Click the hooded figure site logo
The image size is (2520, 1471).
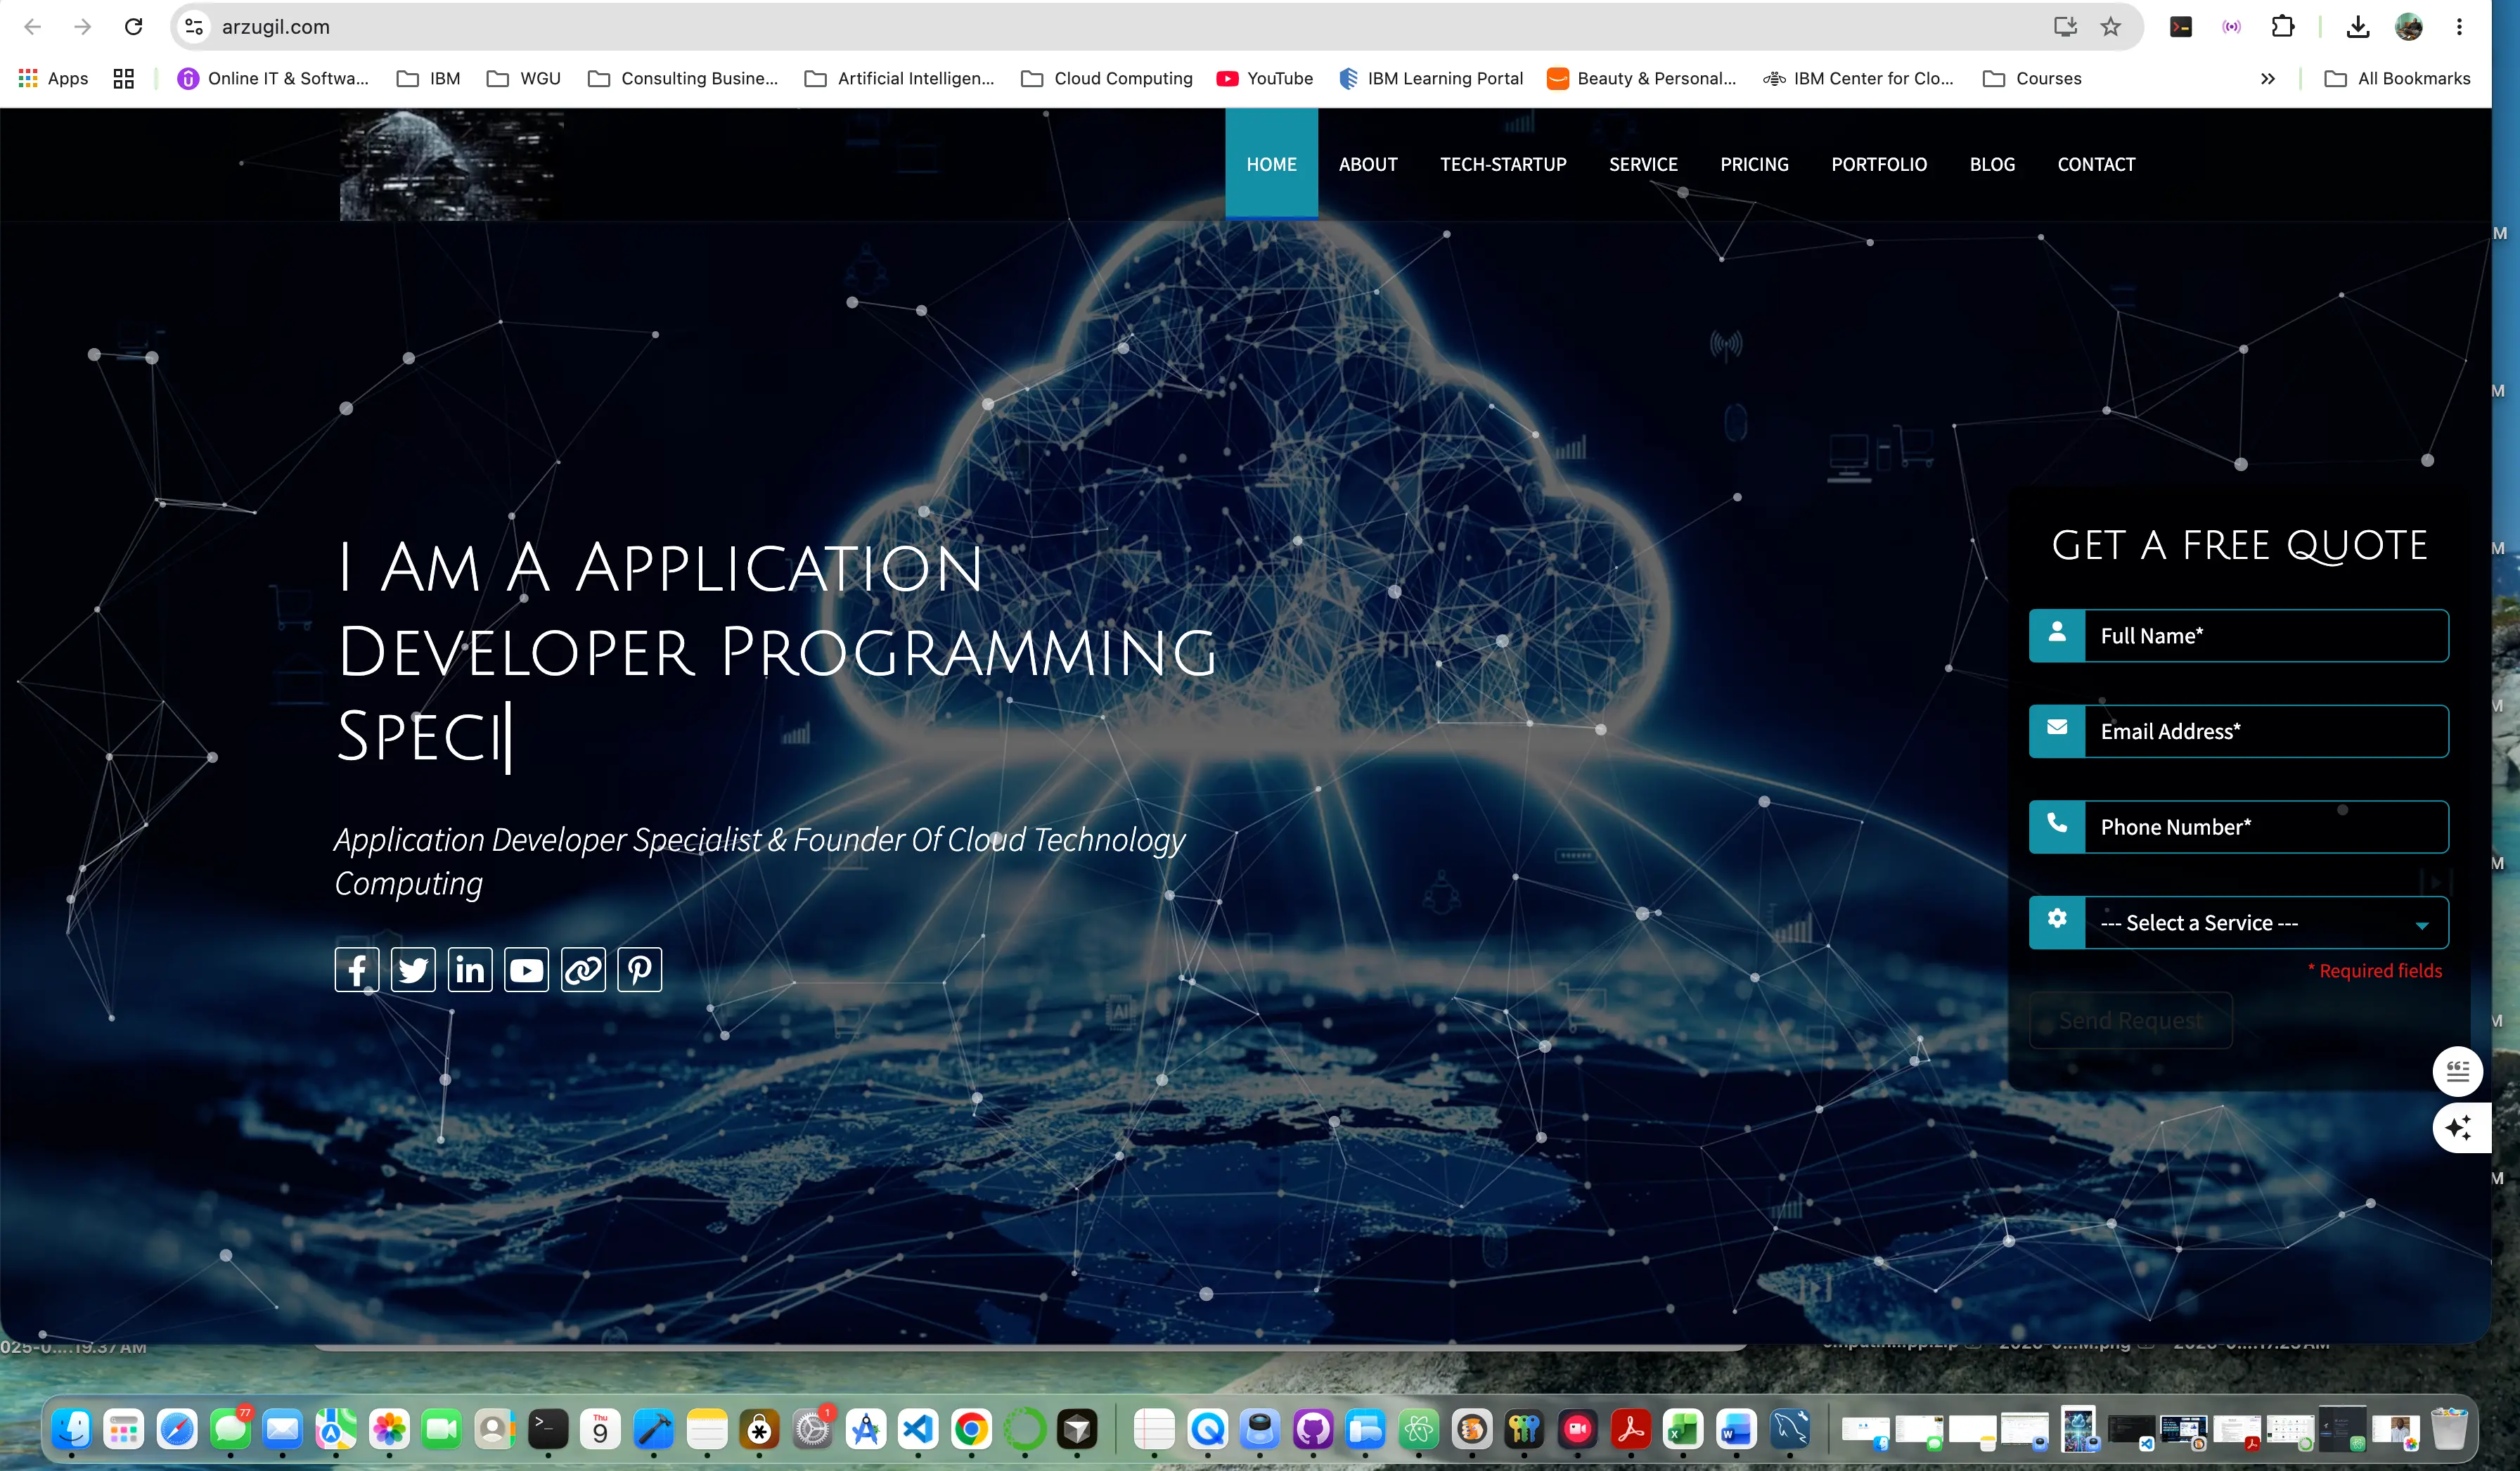click(452, 165)
